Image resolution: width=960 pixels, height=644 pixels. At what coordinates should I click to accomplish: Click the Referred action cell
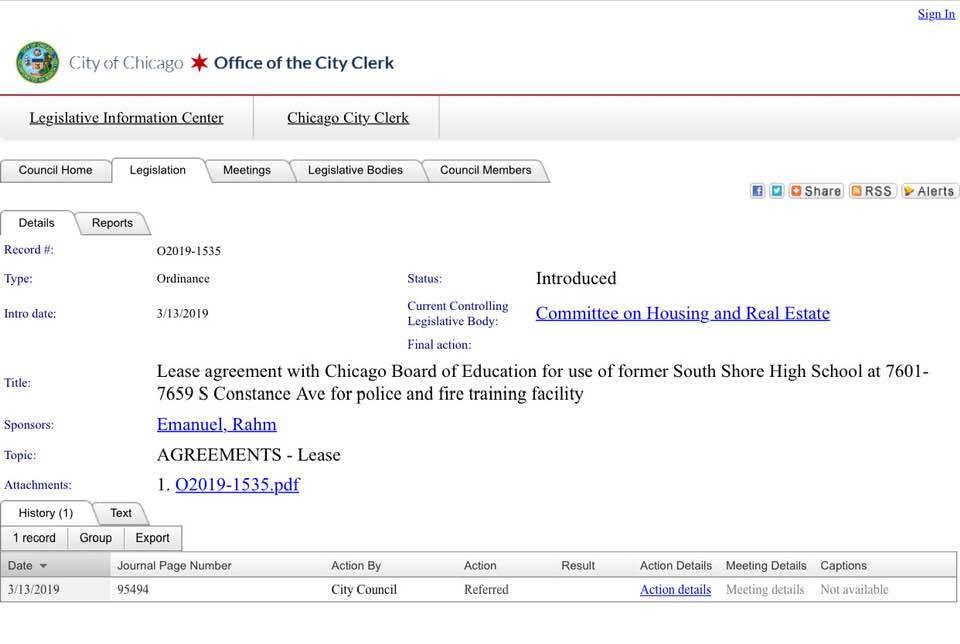tap(486, 590)
